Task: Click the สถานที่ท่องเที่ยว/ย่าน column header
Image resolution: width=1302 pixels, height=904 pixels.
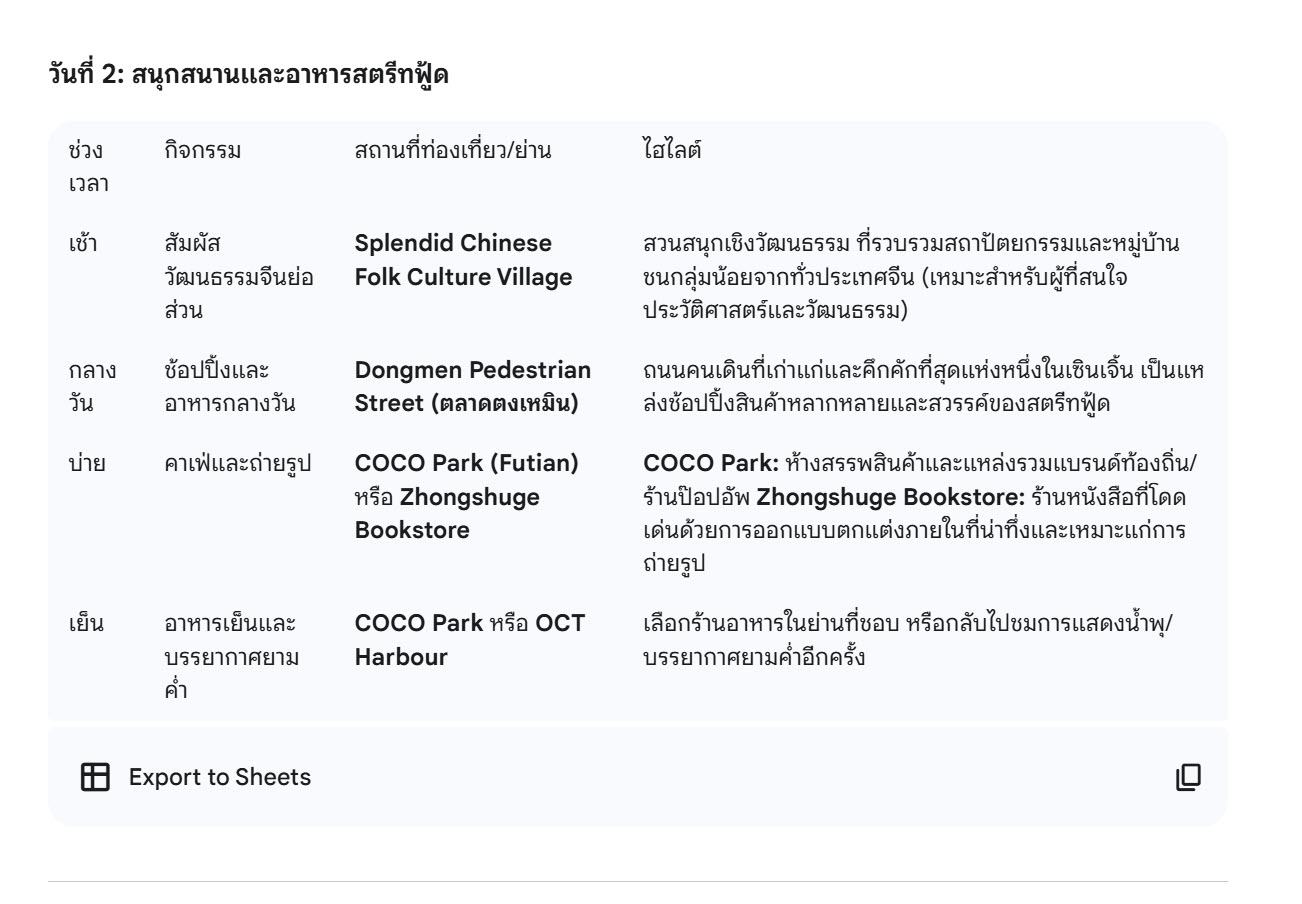Action: pyautogui.click(x=453, y=152)
